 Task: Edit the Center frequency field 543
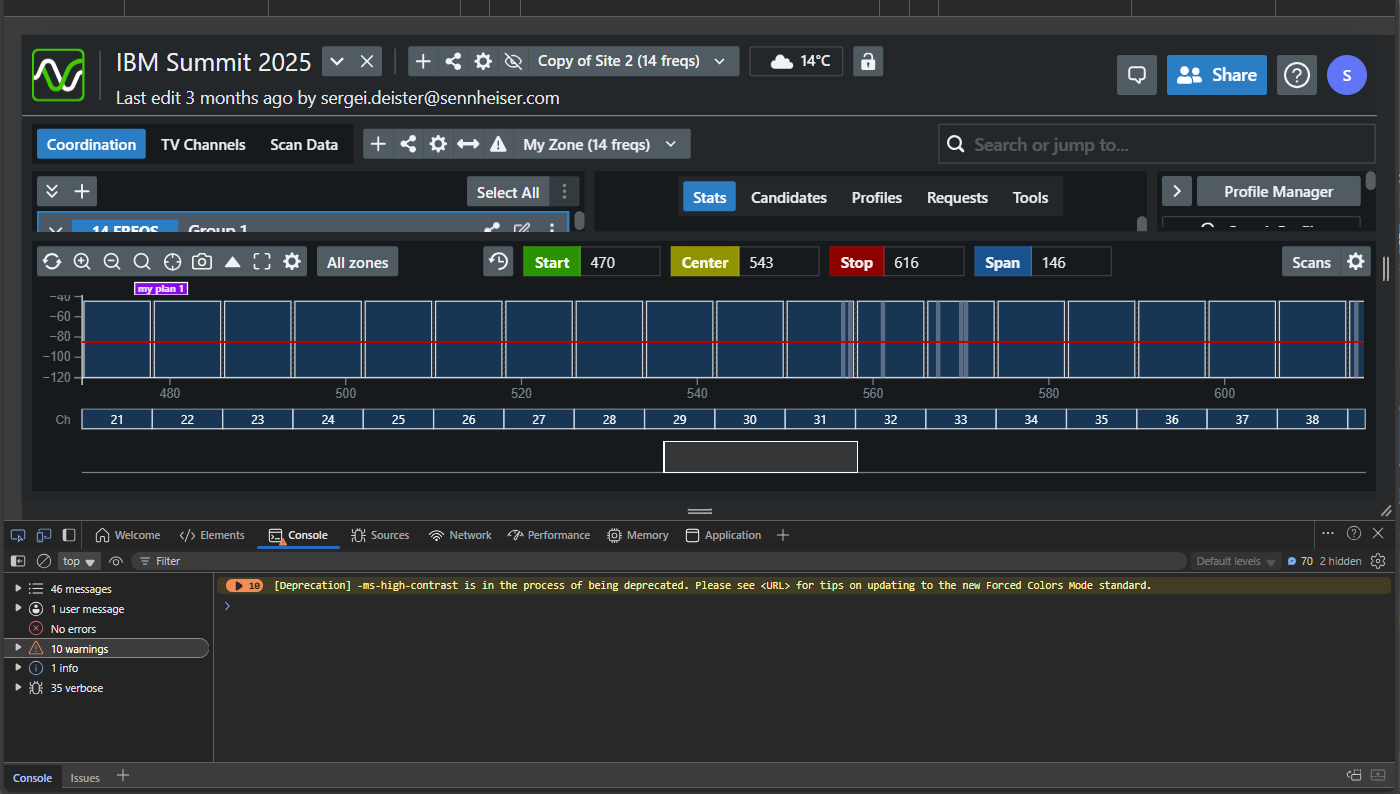779,262
